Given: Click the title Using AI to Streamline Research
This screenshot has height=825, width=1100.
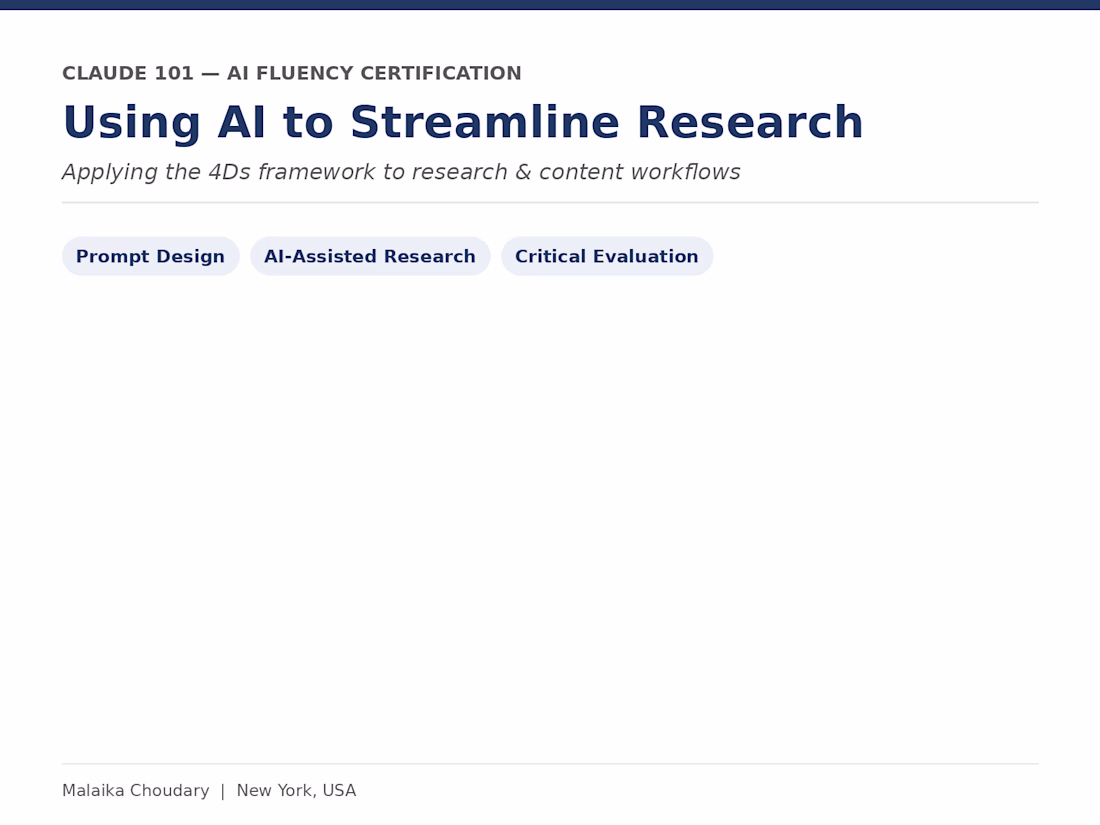Looking at the screenshot, I should point(462,122).
